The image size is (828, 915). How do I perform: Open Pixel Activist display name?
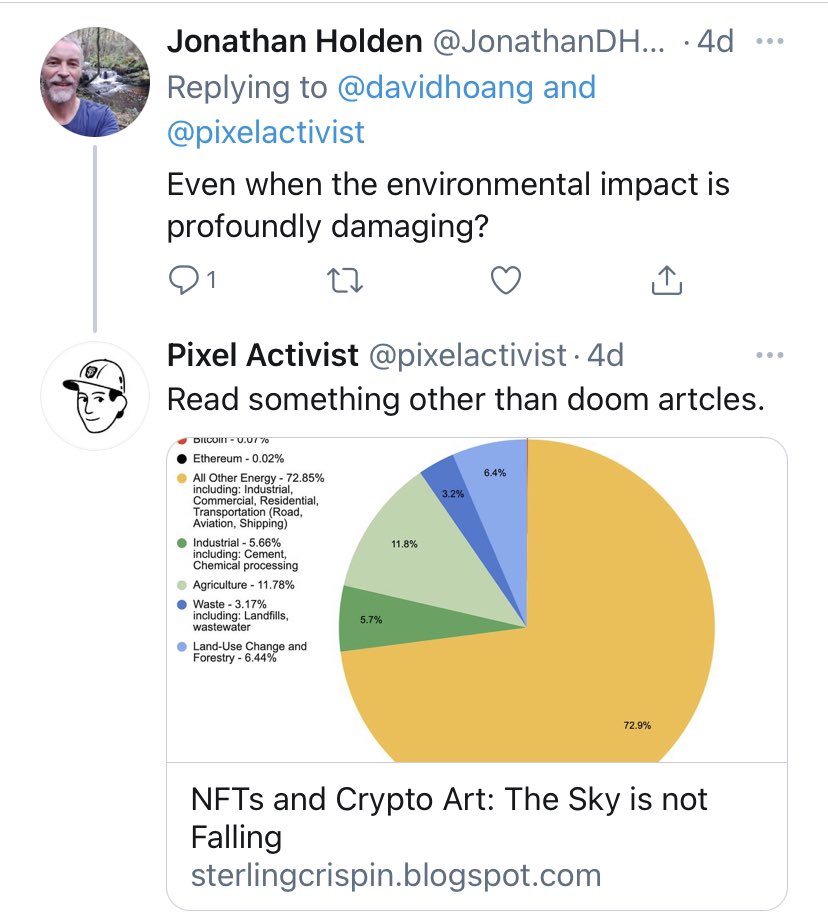pos(262,355)
